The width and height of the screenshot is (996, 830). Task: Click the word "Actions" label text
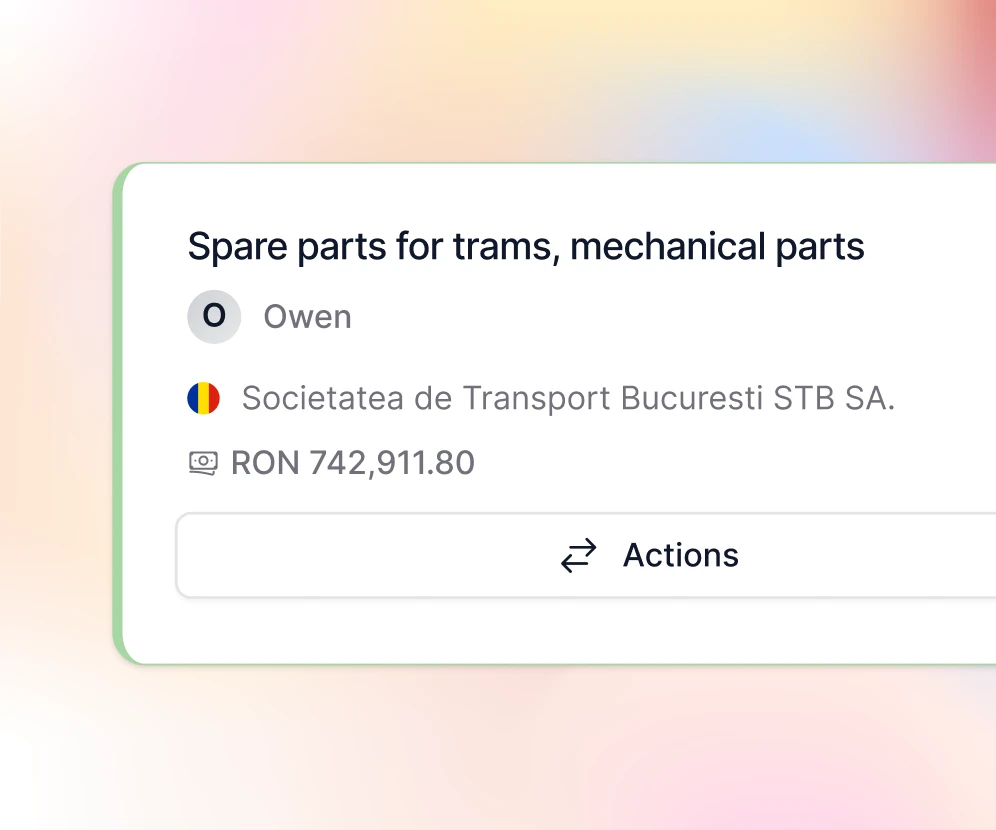680,555
